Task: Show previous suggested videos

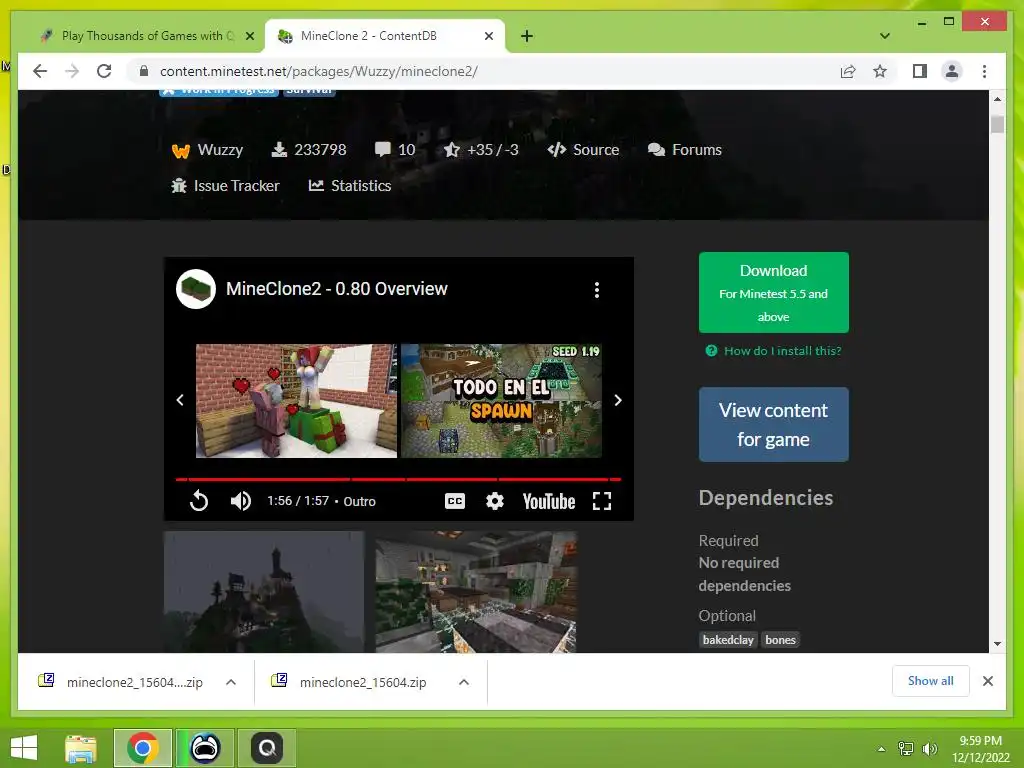Action: [180, 400]
